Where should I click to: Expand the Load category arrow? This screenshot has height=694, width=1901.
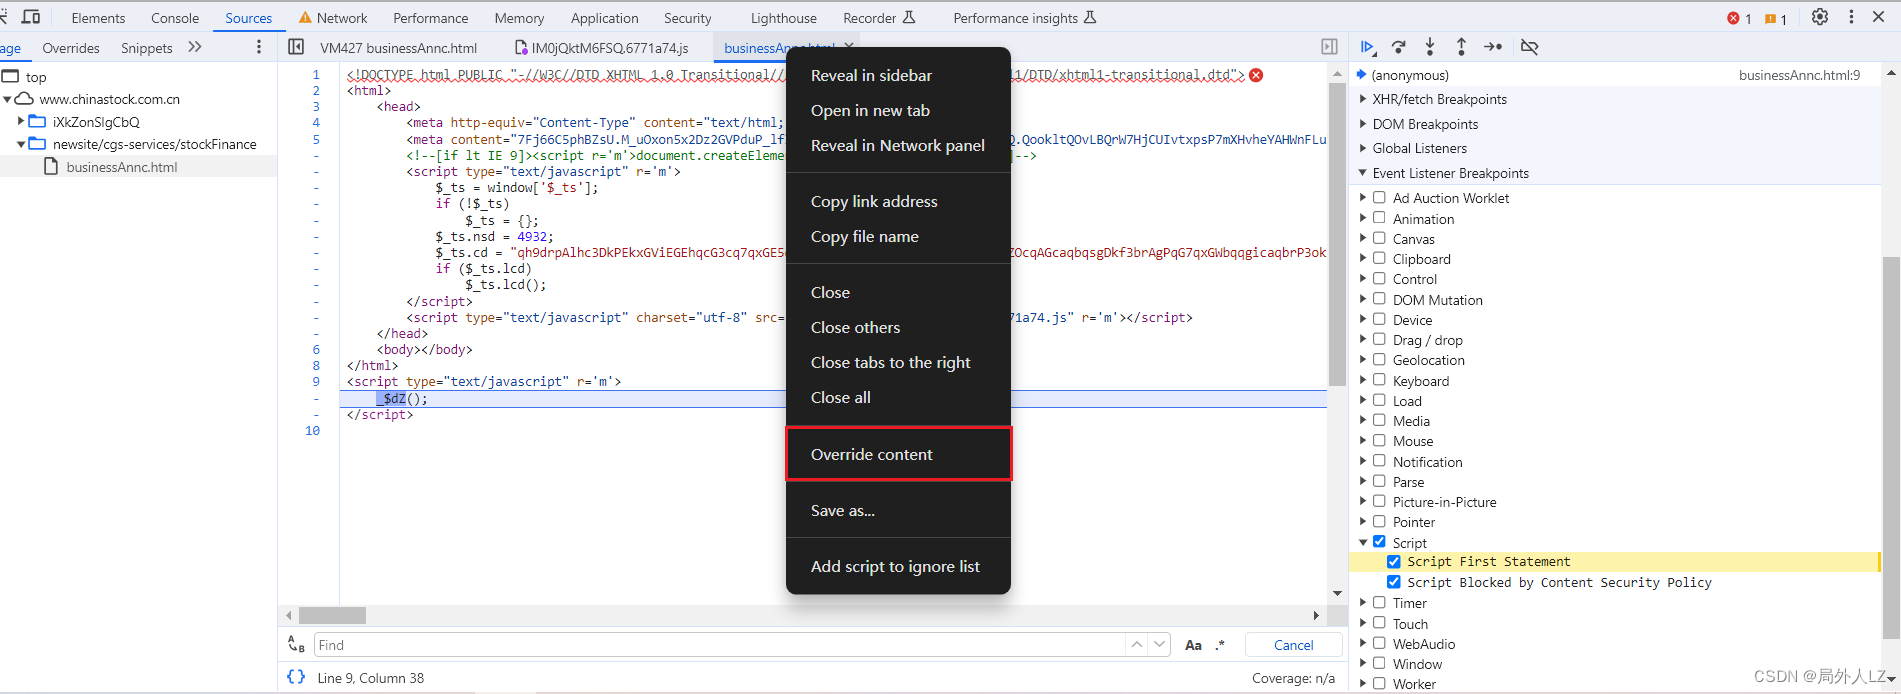point(1363,400)
